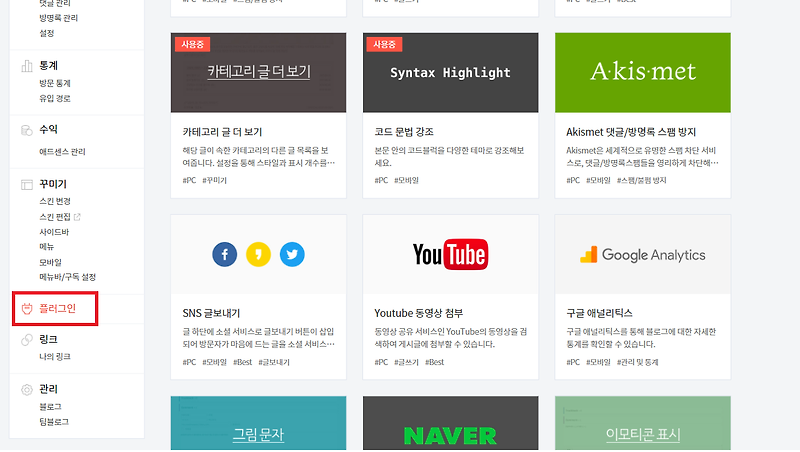Open 방명록 관리 menu item
Image resolution: width=800 pixels, height=452 pixels.
pos(59,18)
